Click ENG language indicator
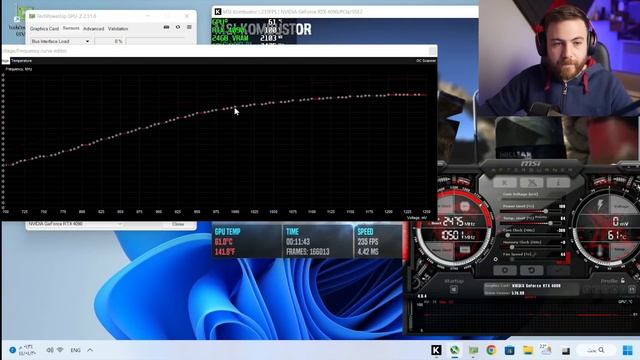 pyautogui.click(x=76, y=350)
